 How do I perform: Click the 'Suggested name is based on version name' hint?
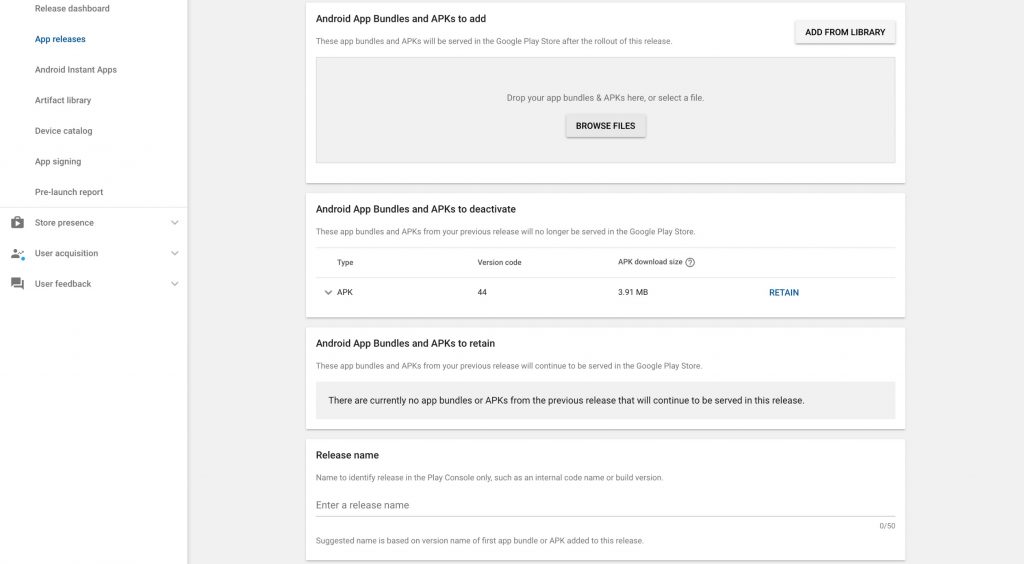coord(480,540)
